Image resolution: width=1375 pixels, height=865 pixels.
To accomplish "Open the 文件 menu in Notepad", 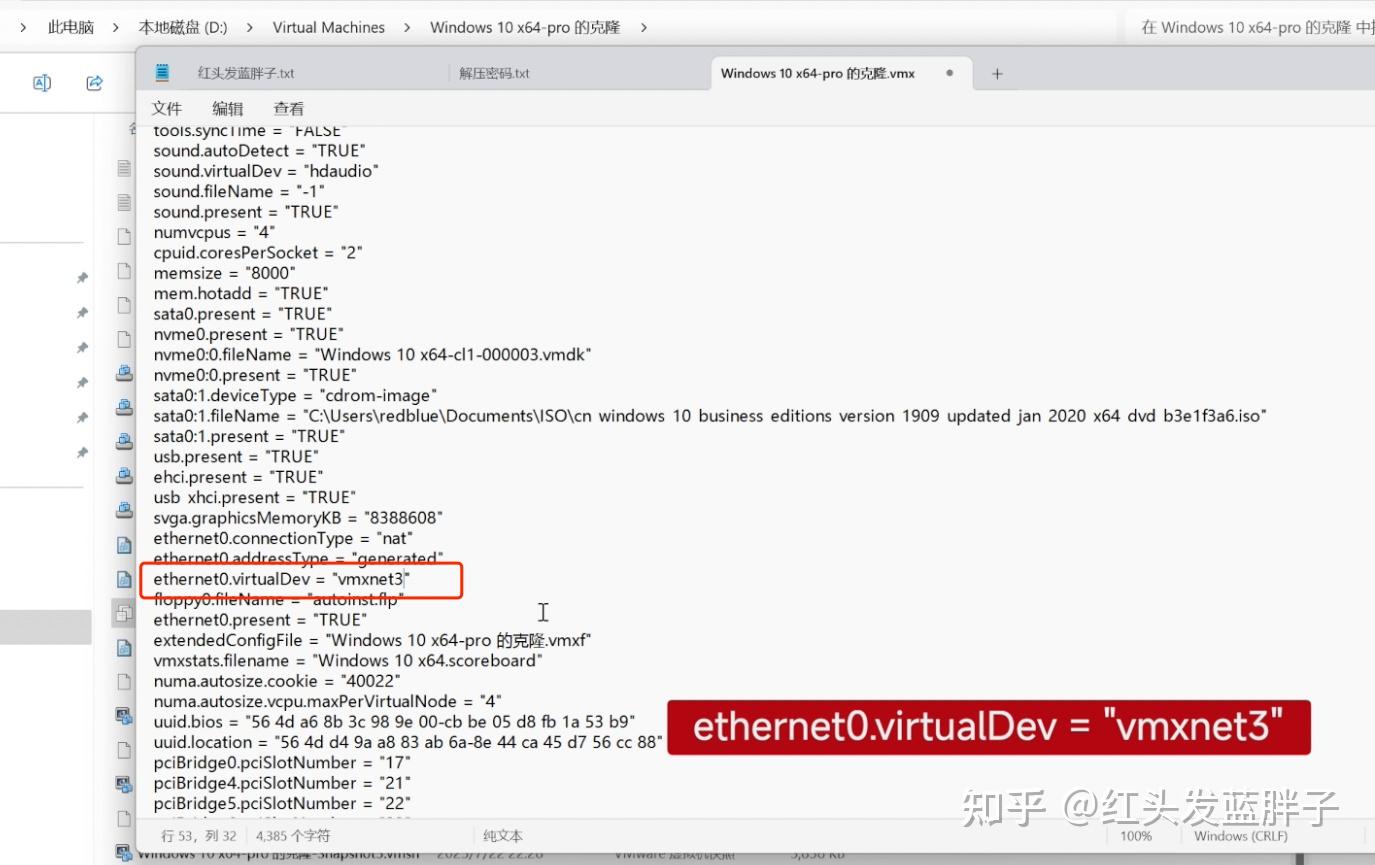I will tap(167, 108).
